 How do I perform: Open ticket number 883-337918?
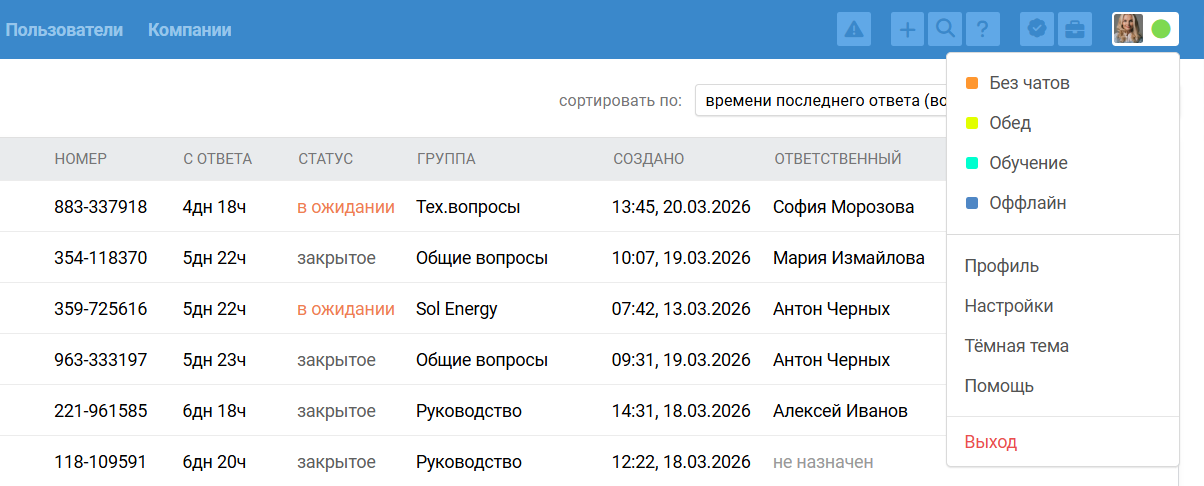click(x=101, y=207)
